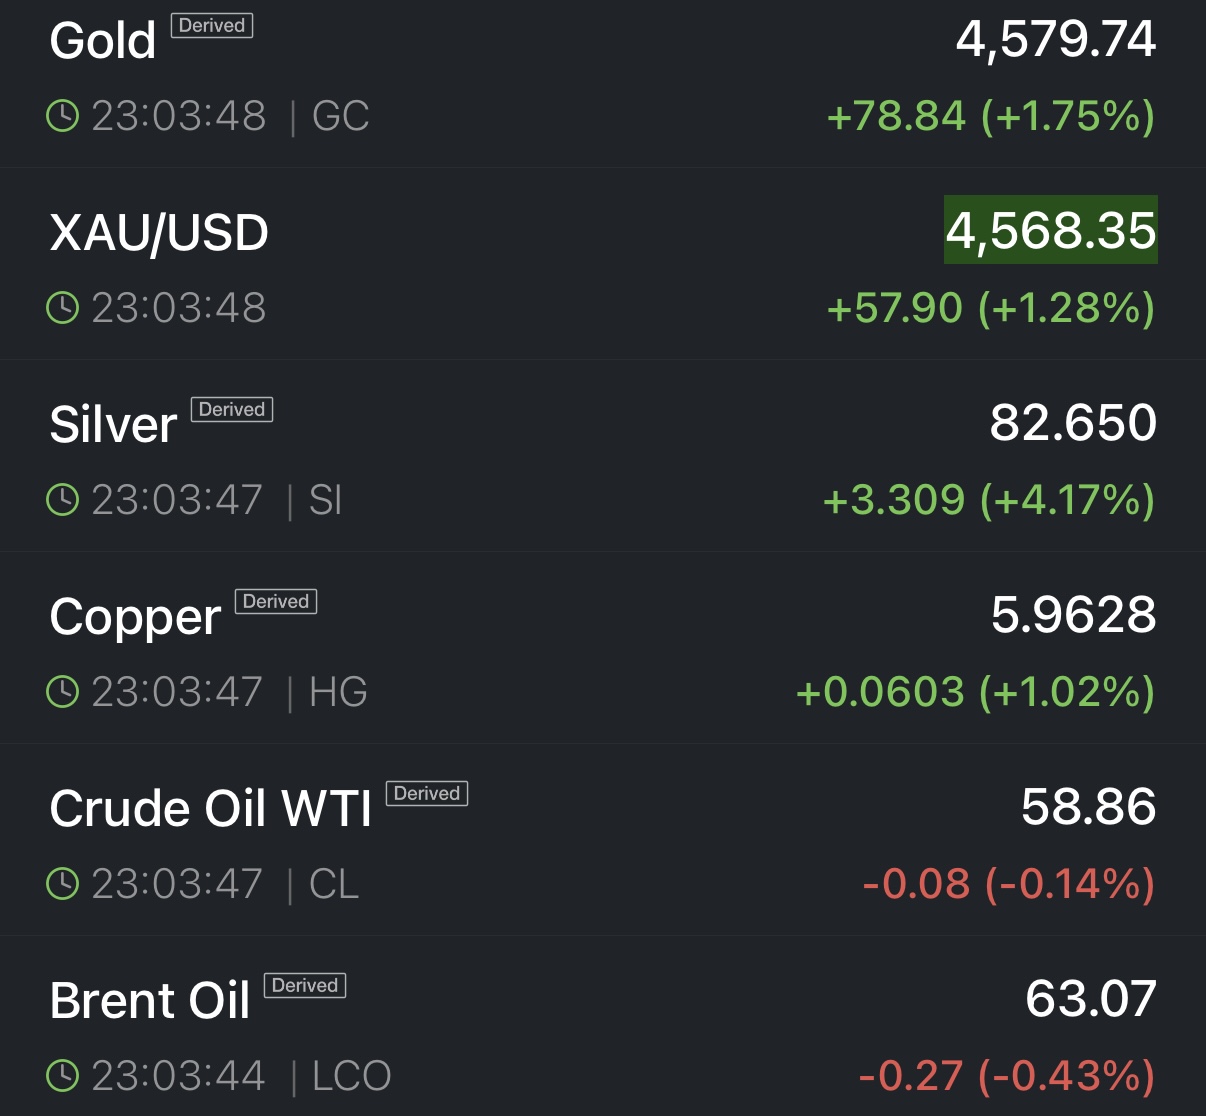
Task: Click the Derived badge next to Silver
Action: [x=231, y=410]
